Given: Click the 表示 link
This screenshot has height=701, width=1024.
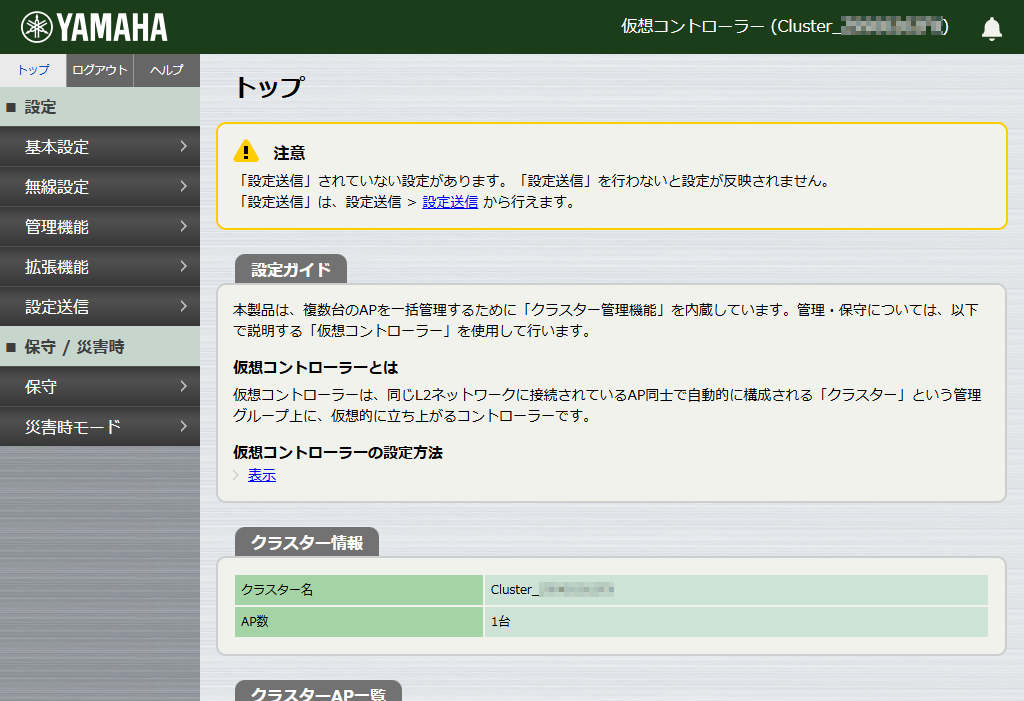Looking at the screenshot, I should pos(262,475).
